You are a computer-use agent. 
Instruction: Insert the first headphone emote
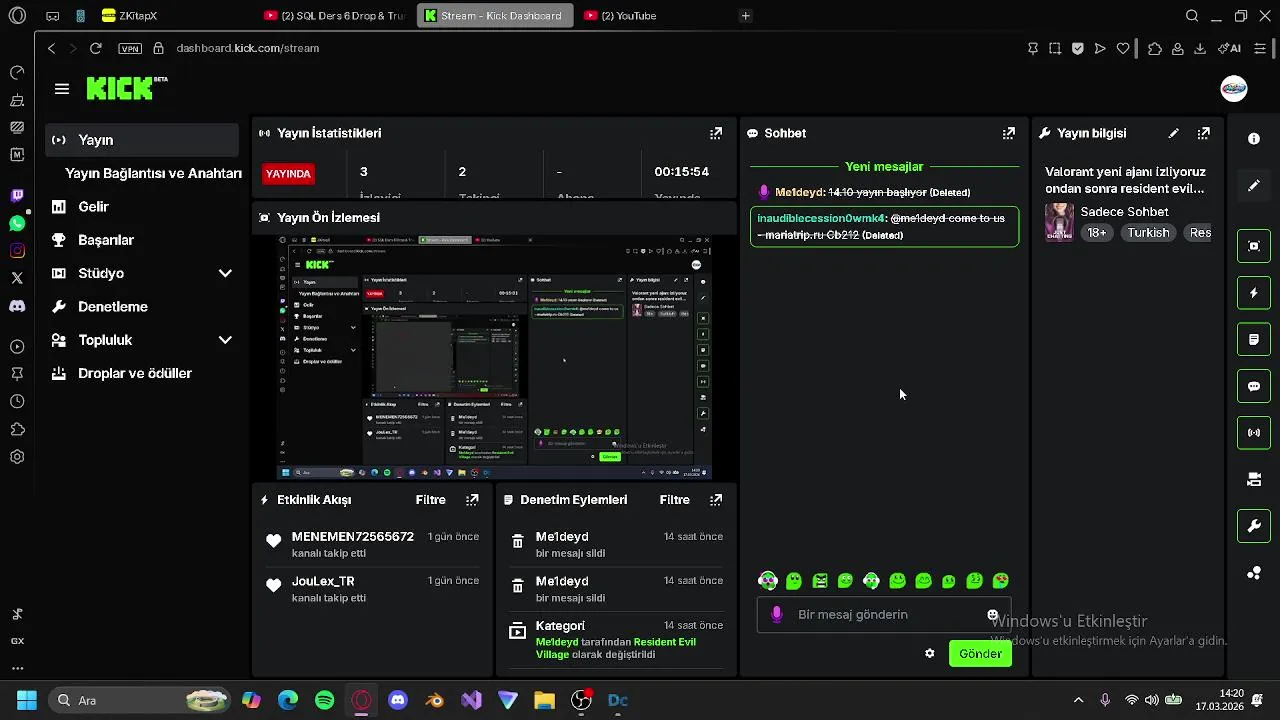click(x=768, y=581)
